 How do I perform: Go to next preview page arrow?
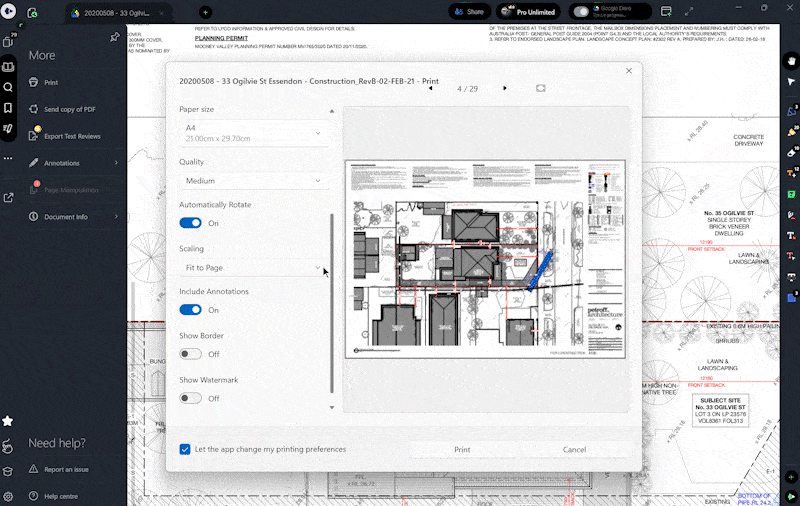pyautogui.click(x=505, y=88)
